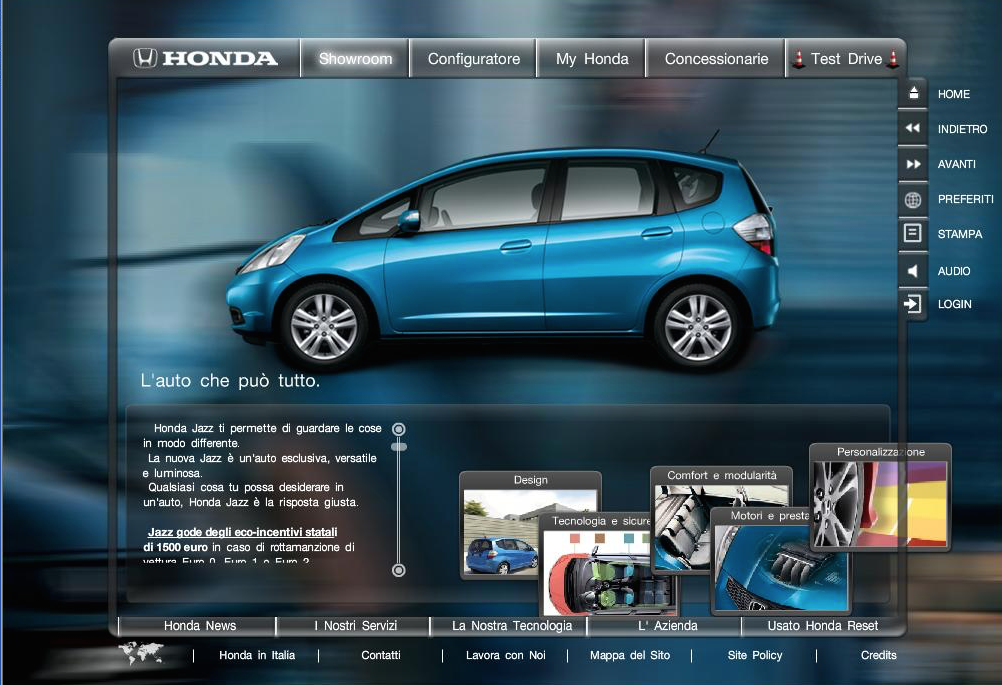1002x685 pixels.
Task: Open the L' Azienda menu
Action: coord(667,626)
